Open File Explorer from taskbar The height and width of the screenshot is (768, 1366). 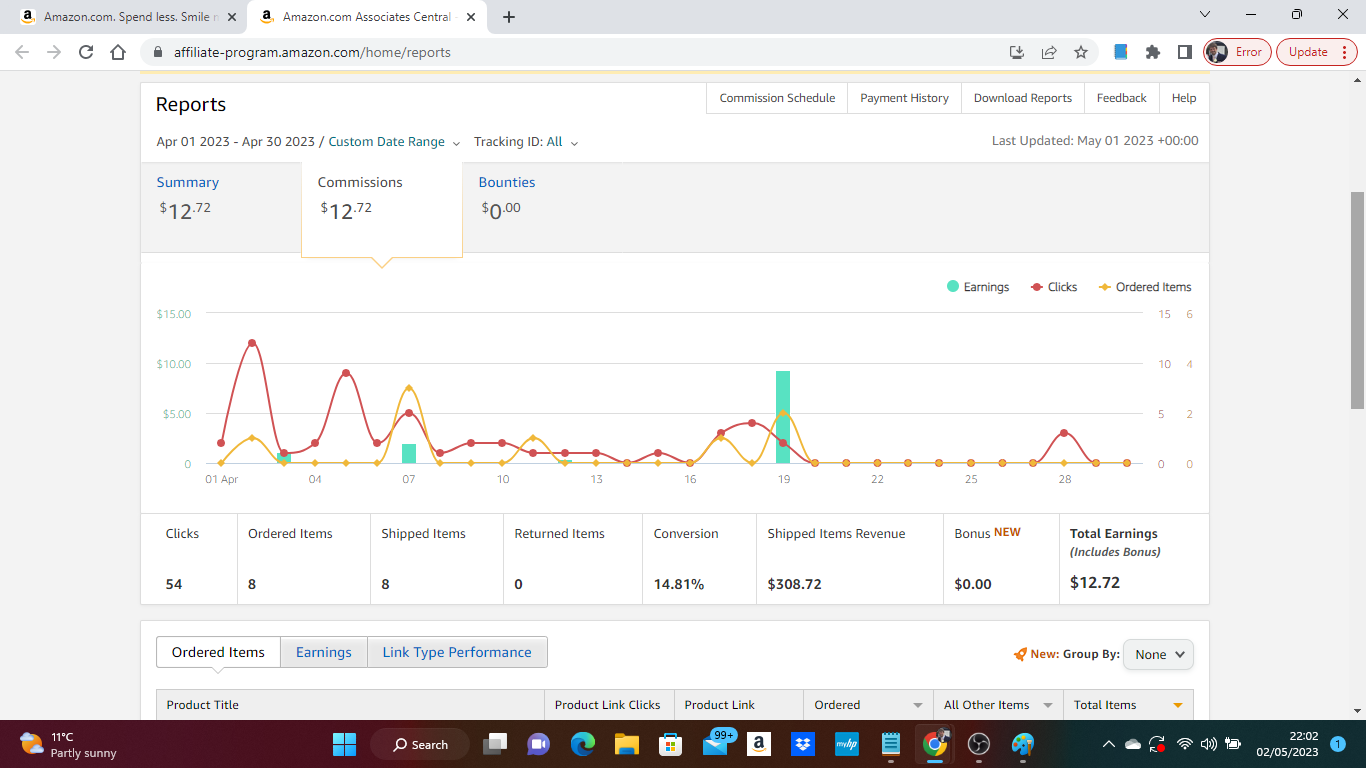coord(627,744)
